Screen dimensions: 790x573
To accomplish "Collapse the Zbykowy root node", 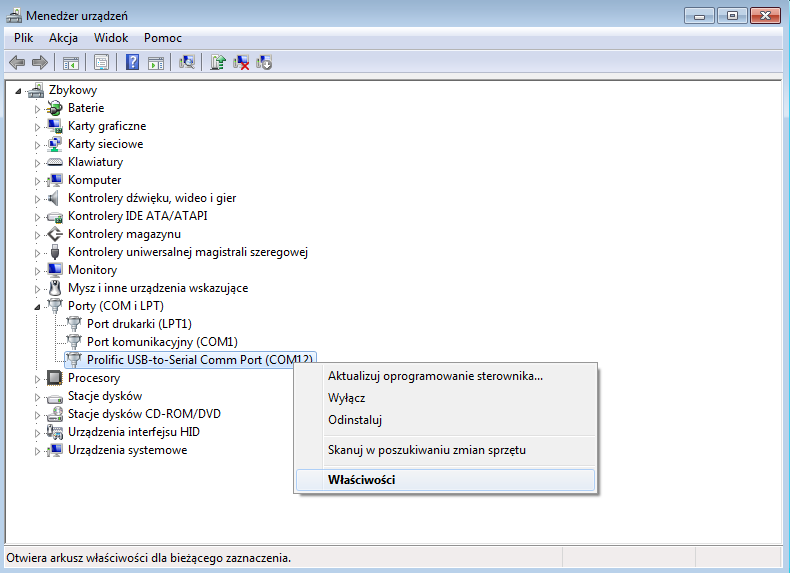I will [x=19, y=90].
